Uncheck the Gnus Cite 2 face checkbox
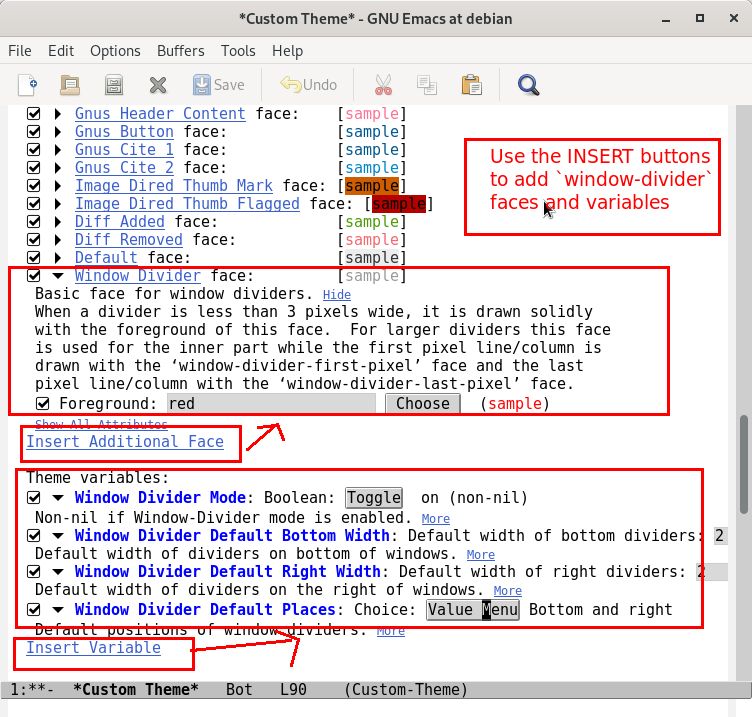 coord(34,167)
